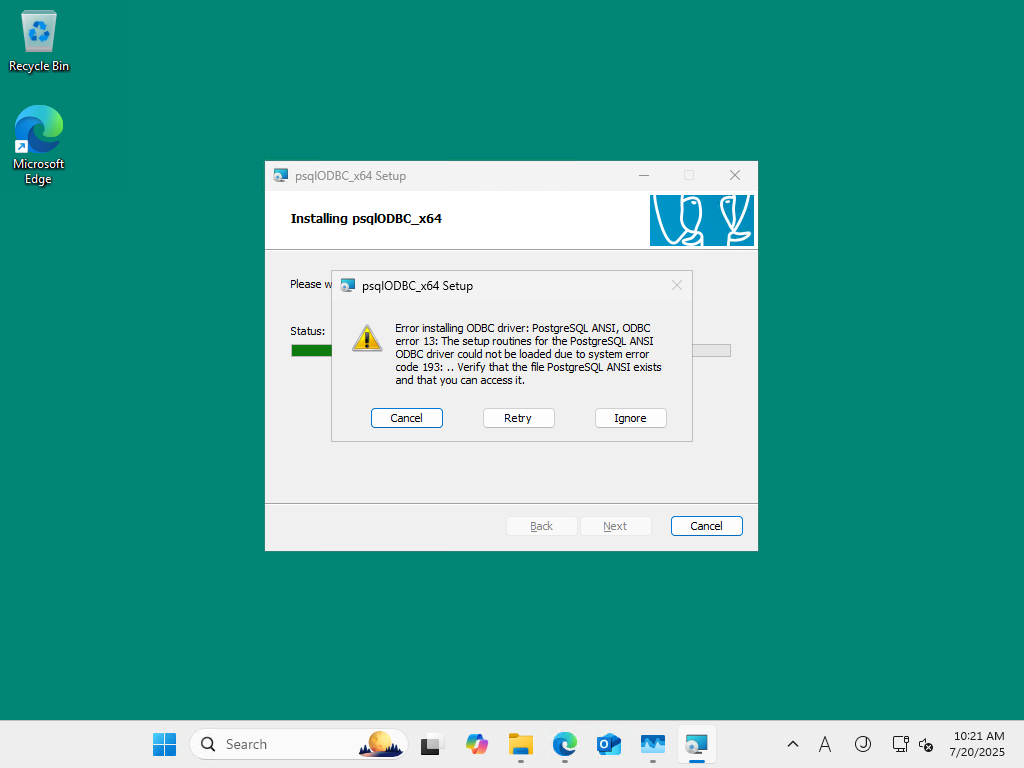Close the error dialog with X
The image size is (1024, 768).
(x=677, y=285)
